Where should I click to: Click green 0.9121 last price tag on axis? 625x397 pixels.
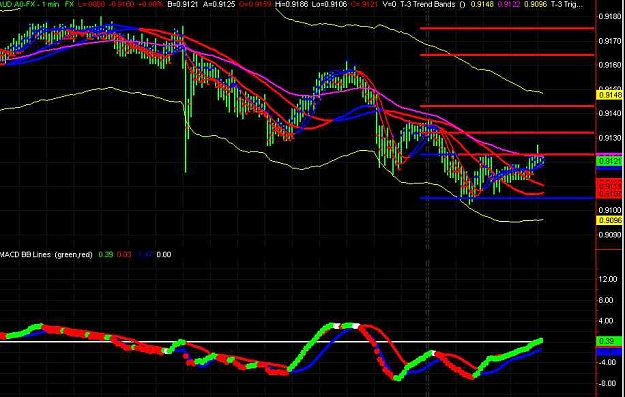(609, 161)
